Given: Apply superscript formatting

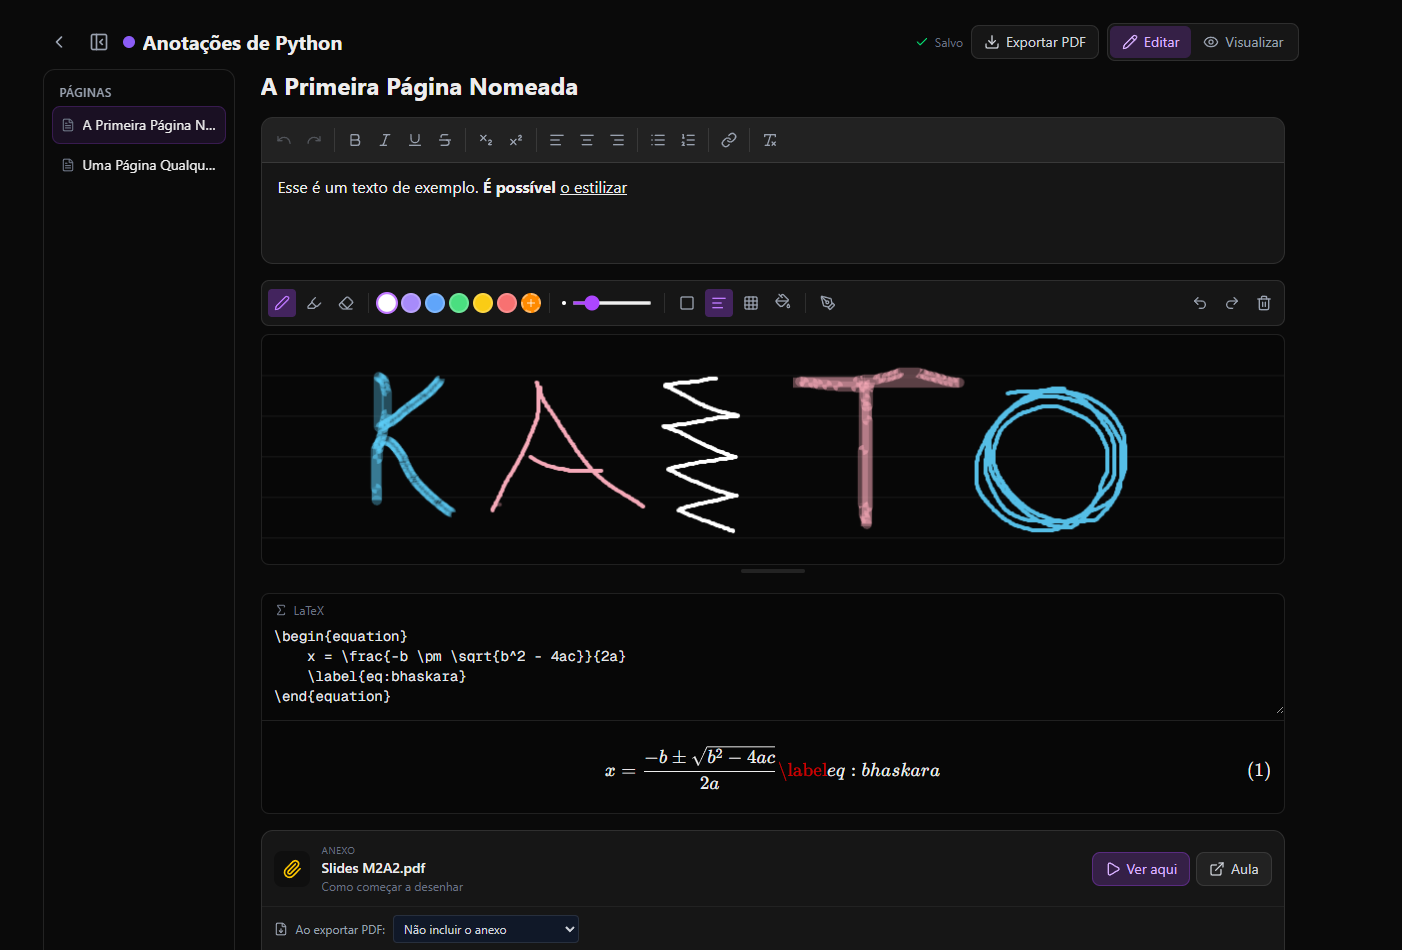Looking at the screenshot, I should pyautogui.click(x=516, y=140).
